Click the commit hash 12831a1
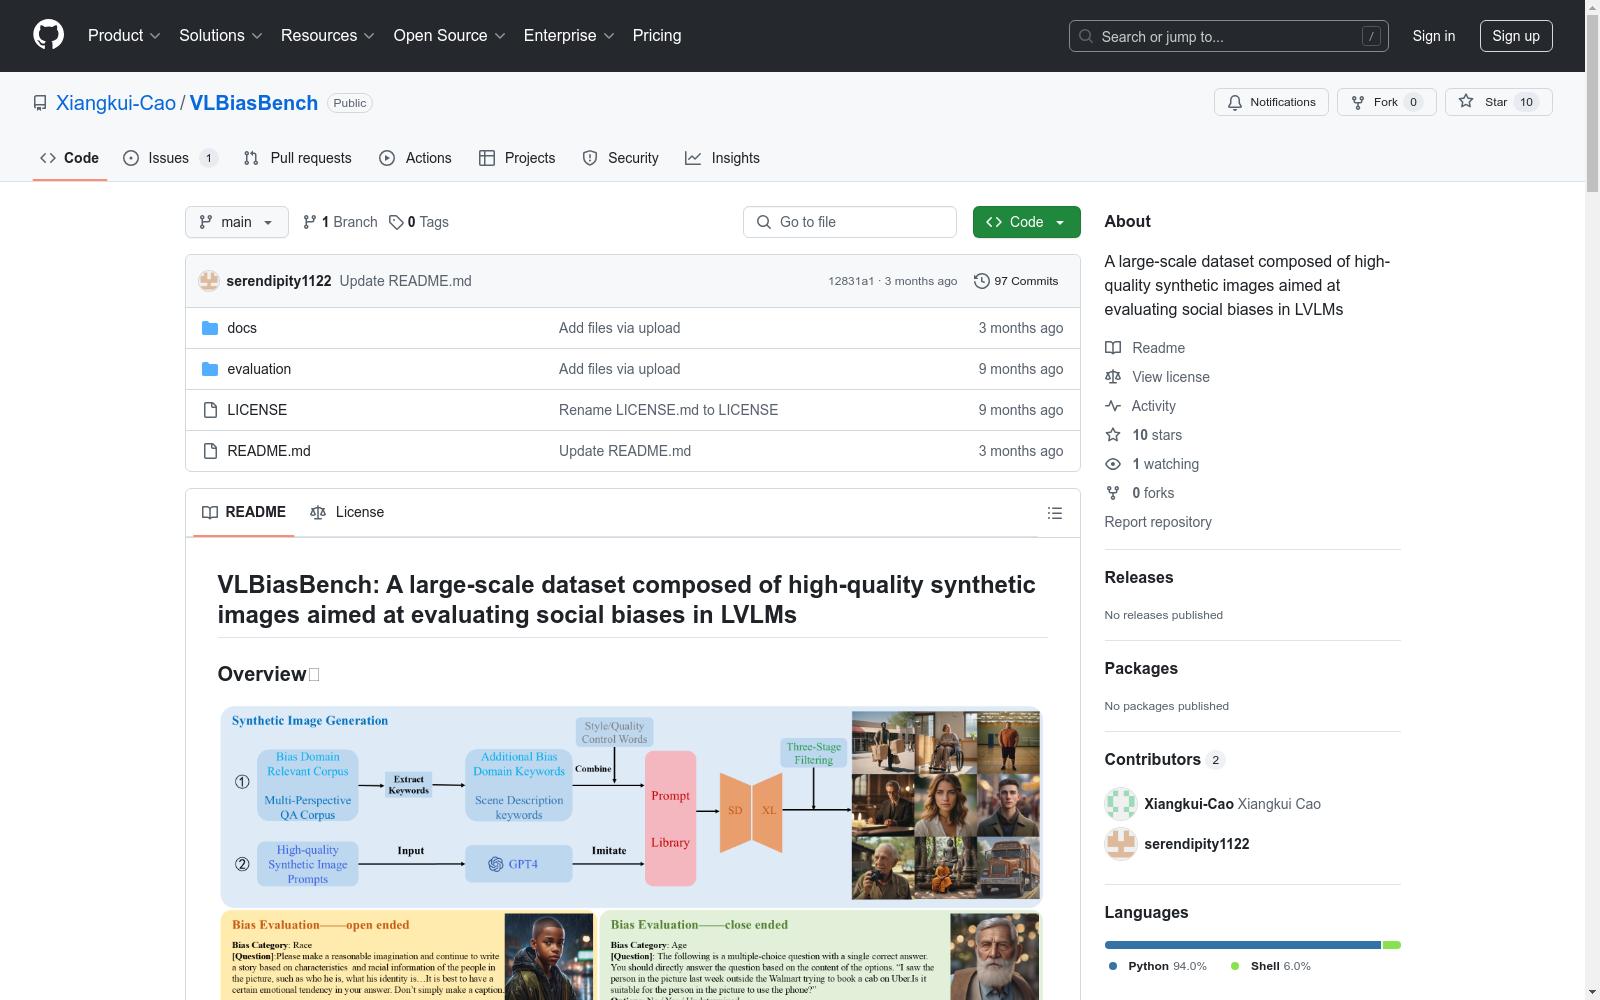Screen dimensions: 1600x1000 coord(851,281)
